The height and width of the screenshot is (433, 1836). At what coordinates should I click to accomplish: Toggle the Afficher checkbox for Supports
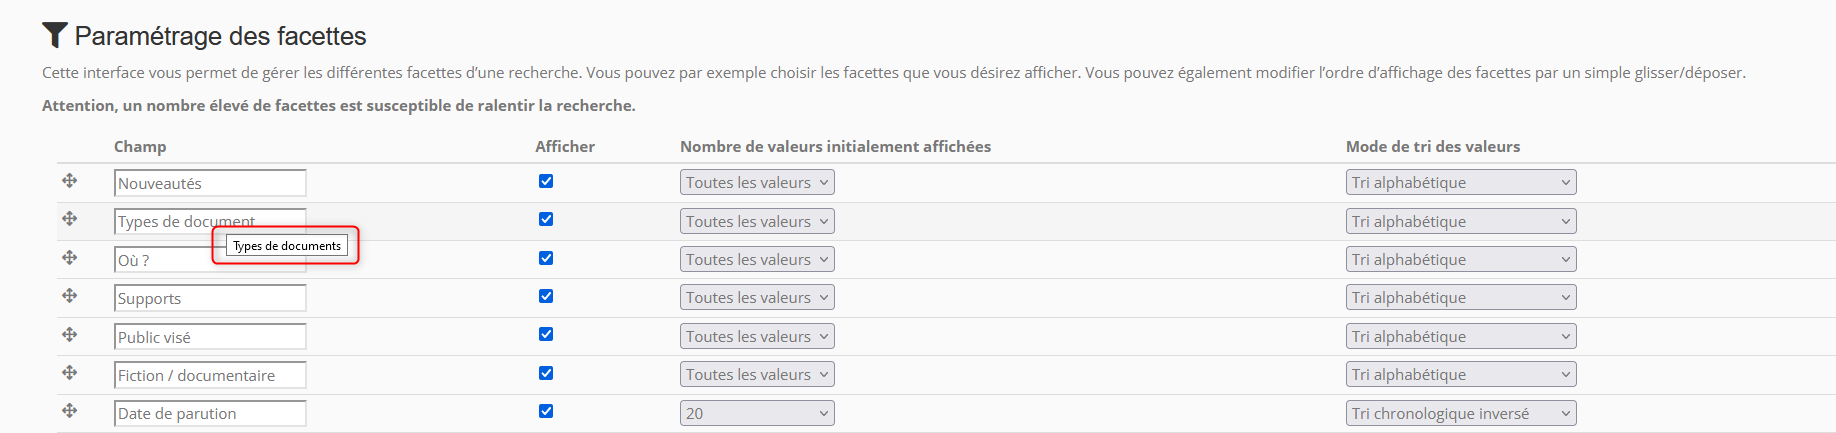click(546, 296)
